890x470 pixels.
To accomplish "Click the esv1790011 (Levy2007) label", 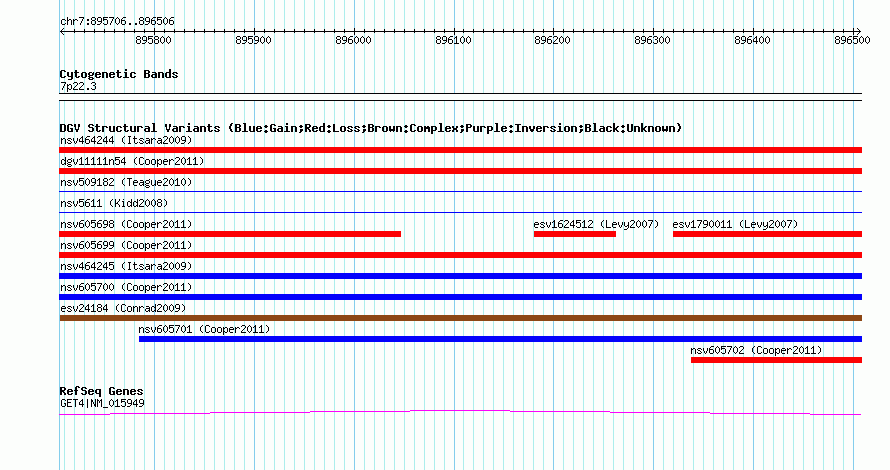I will (x=736, y=224).
